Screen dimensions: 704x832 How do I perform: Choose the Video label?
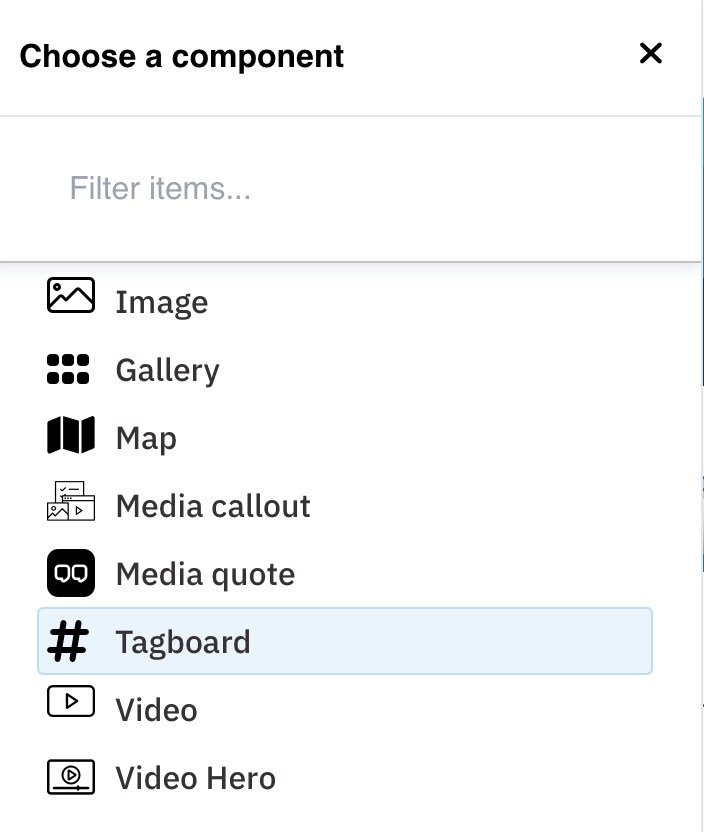click(x=156, y=711)
